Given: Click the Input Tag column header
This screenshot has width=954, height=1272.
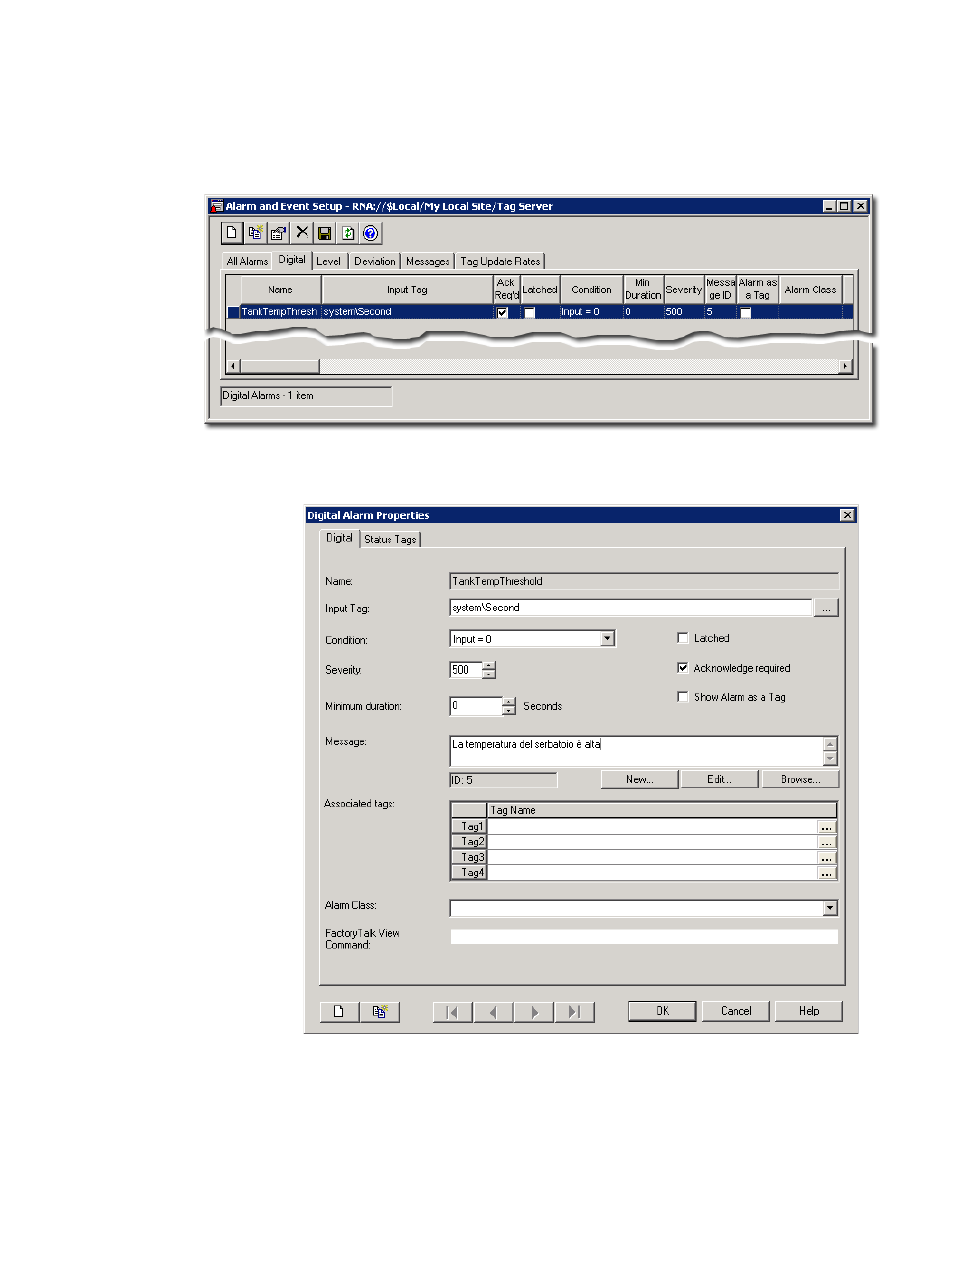Looking at the screenshot, I should [x=407, y=290].
